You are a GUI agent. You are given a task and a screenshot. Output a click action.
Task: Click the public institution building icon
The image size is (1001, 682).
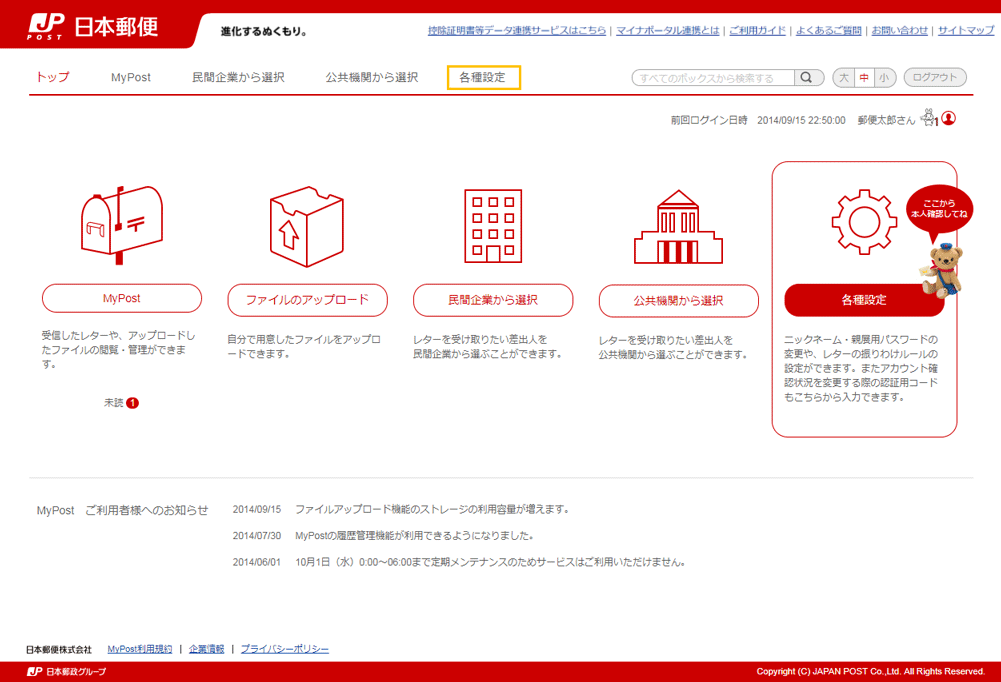pyautogui.click(x=679, y=227)
